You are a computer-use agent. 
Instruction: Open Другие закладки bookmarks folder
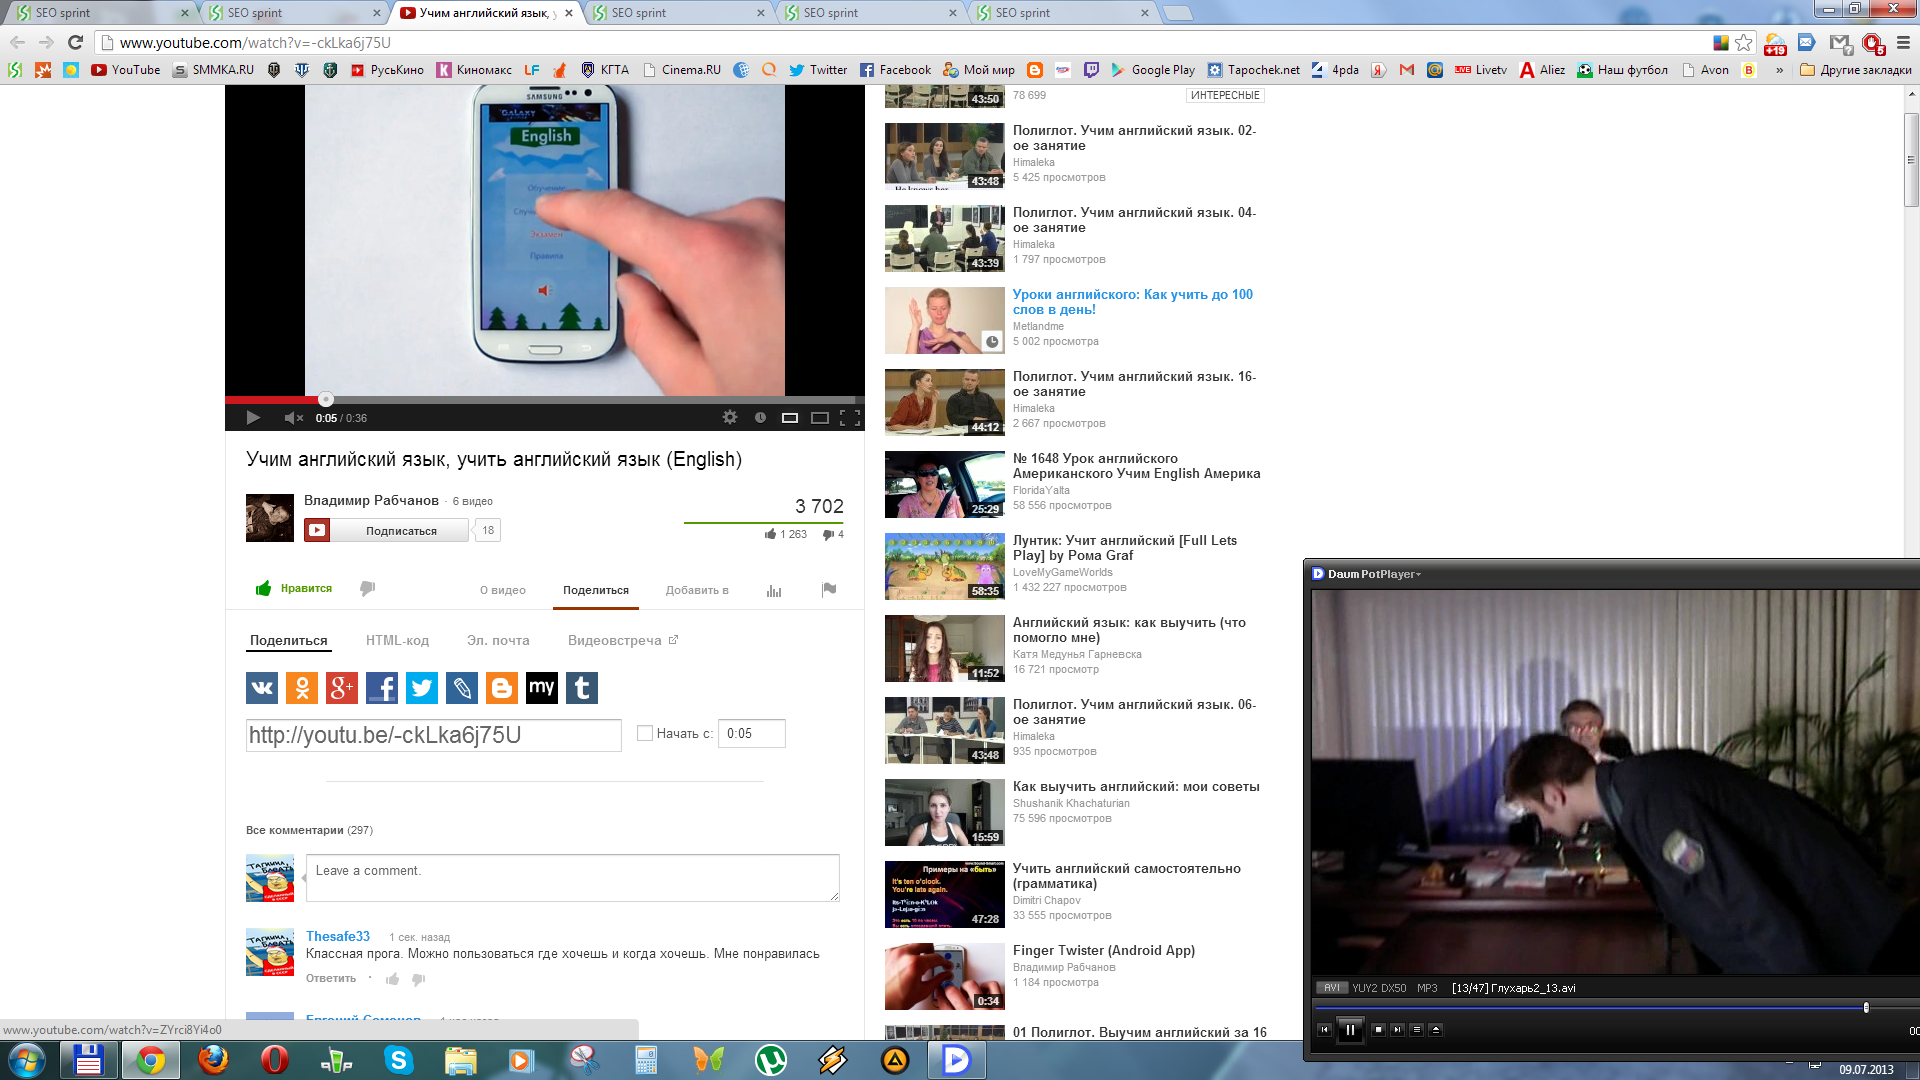(1855, 70)
